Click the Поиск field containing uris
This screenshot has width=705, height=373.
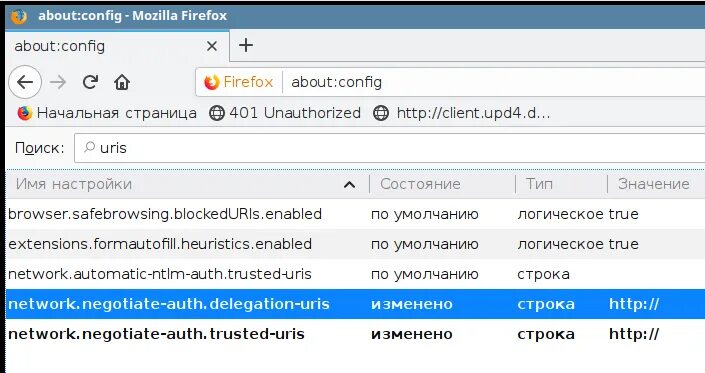coord(390,148)
